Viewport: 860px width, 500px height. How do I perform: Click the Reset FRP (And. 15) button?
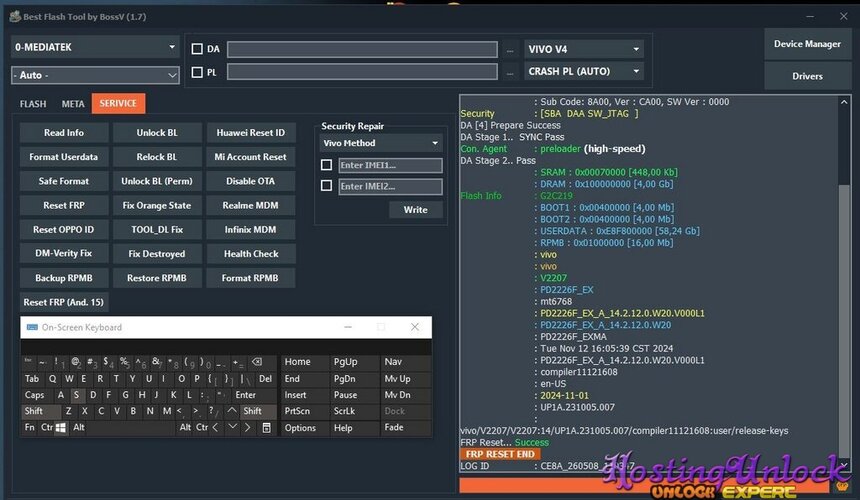[x=64, y=302]
